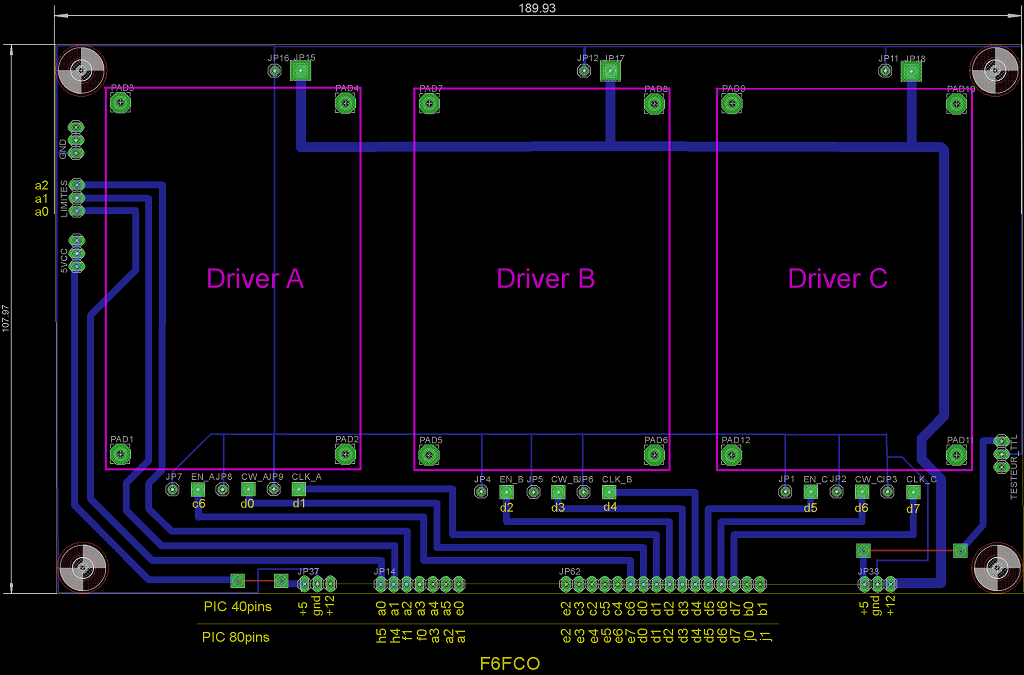This screenshot has height=675, width=1024.
Task: Click the PAD1 pad in Driver A
Action: [x=120, y=455]
